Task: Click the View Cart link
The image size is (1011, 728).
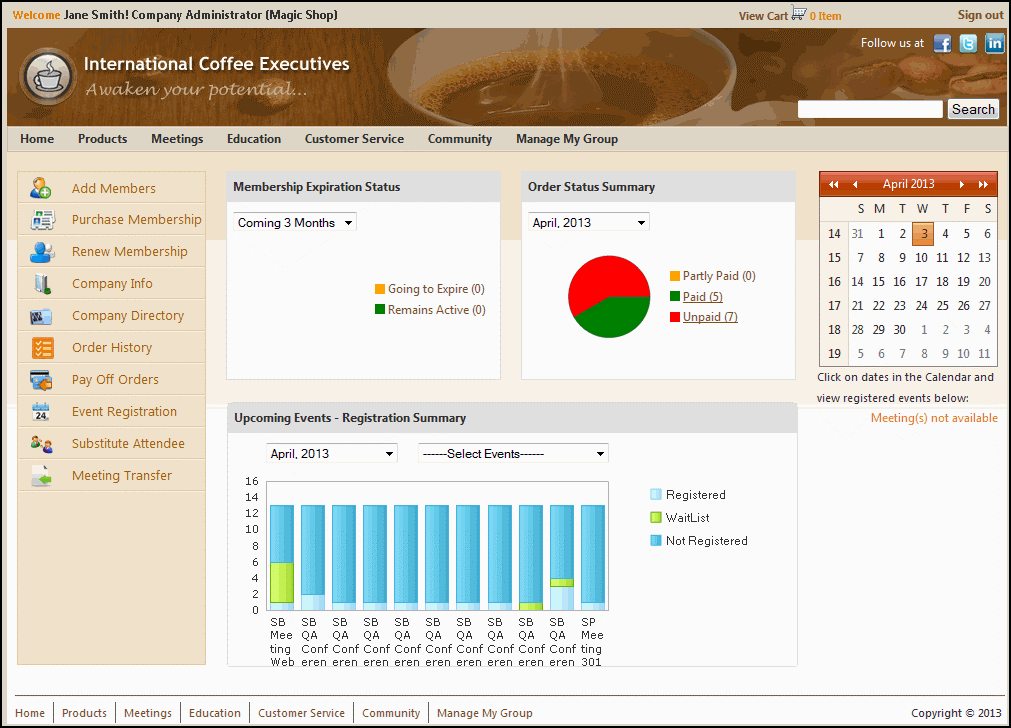Action: click(x=763, y=15)
